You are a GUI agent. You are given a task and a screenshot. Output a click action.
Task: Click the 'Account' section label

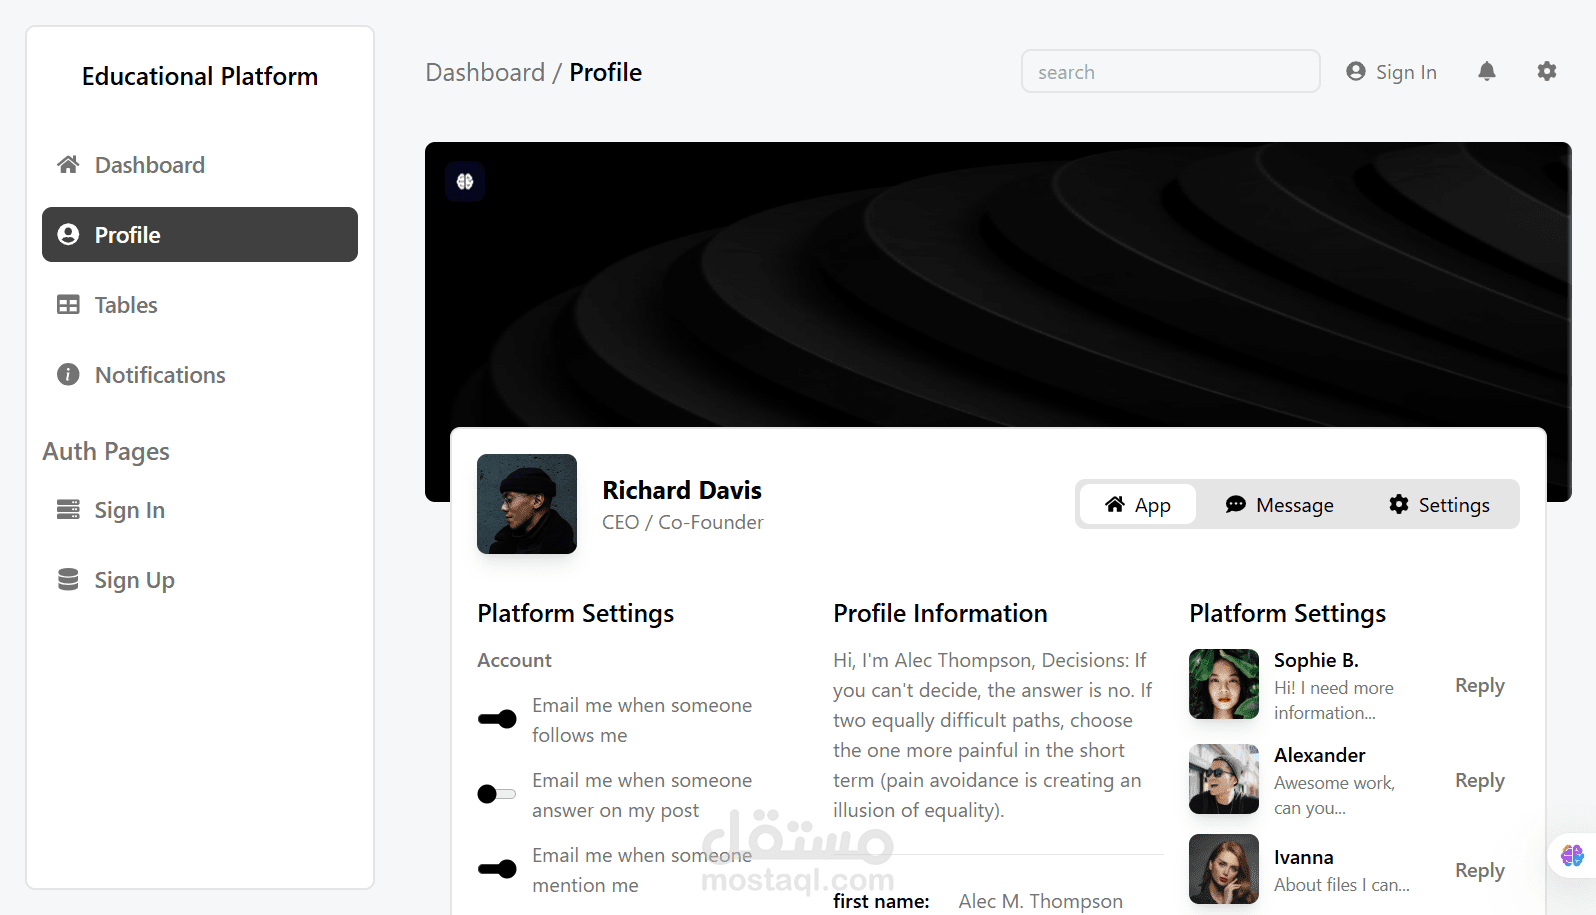pyautogui.click(x=514, y=660)
